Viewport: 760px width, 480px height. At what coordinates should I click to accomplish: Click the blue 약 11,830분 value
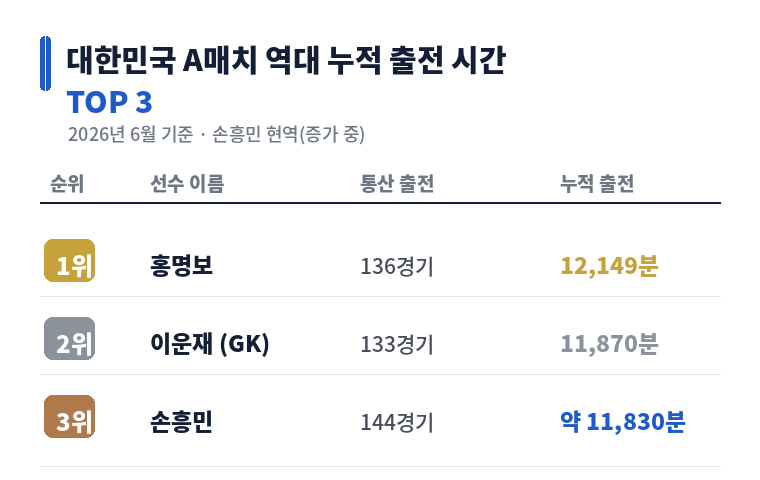[x=623, y=422]
